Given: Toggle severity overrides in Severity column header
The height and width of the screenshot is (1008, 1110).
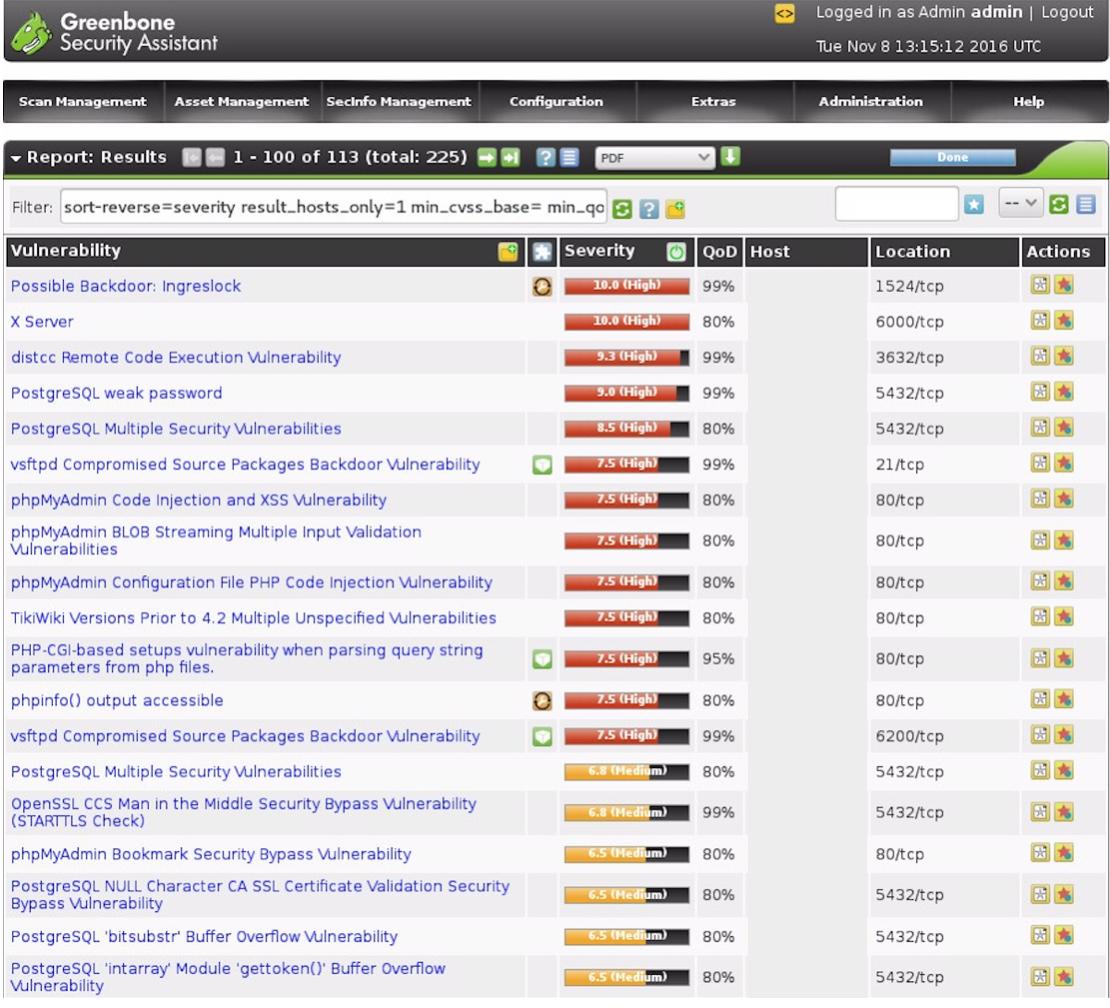Looking at the screenshot, I should point(676,252).
